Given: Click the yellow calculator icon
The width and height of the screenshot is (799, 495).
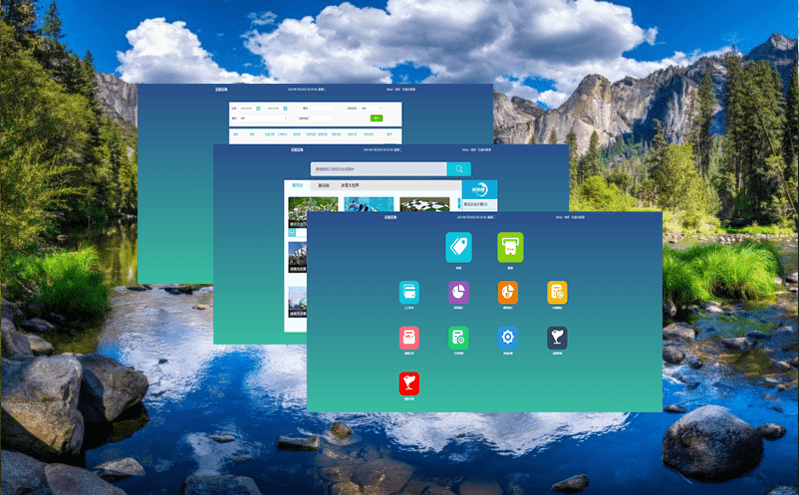Looking at the screenshot, I should pos(557,292).
